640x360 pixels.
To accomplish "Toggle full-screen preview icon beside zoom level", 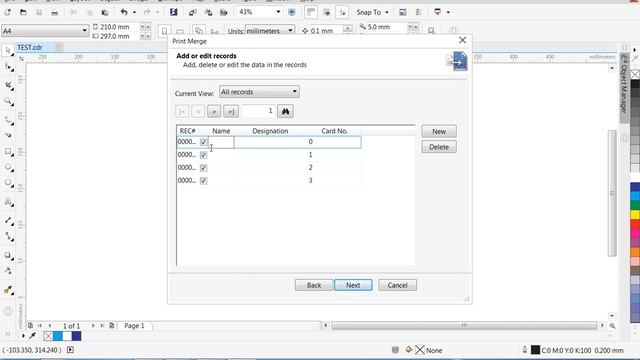I will 291,12.
